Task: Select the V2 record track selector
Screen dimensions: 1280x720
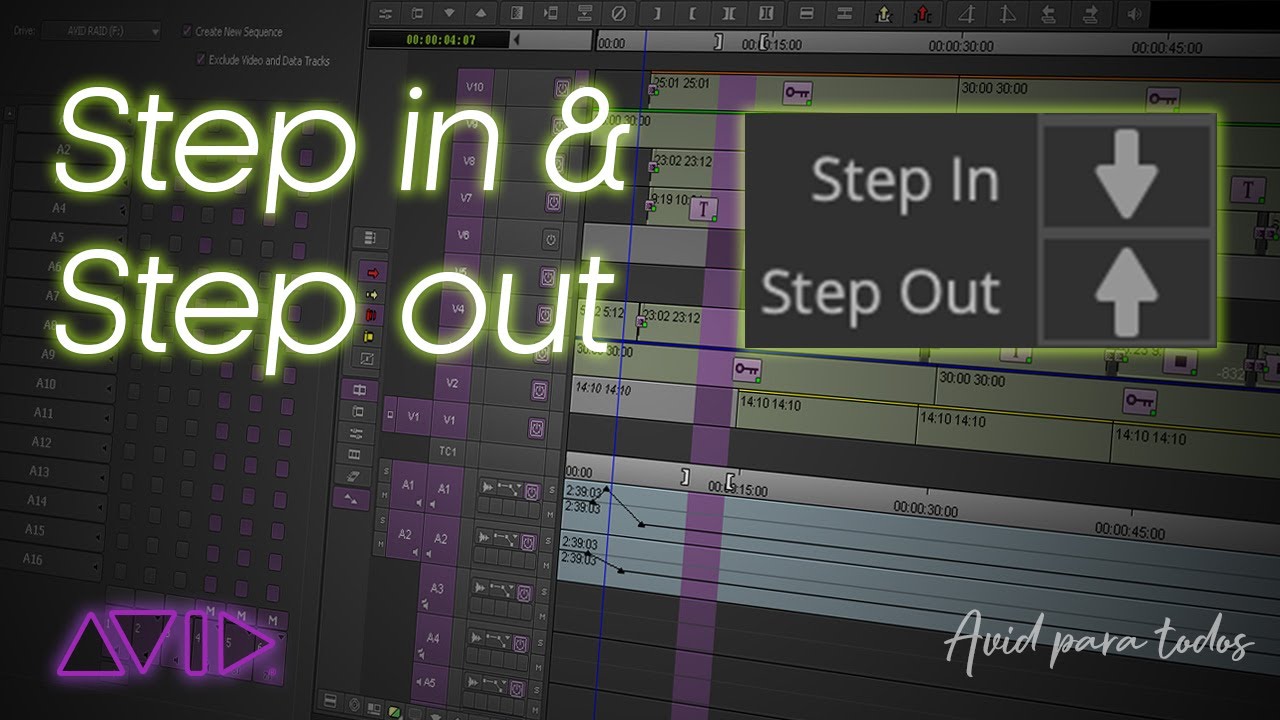Action: (452, 384)
